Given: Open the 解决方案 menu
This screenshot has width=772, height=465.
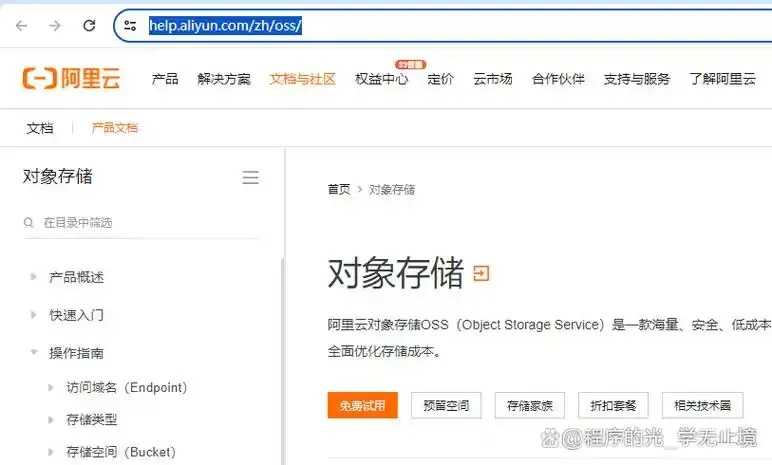Looking at the screenshot, I should pyautogui.click(x=224, y=79).
